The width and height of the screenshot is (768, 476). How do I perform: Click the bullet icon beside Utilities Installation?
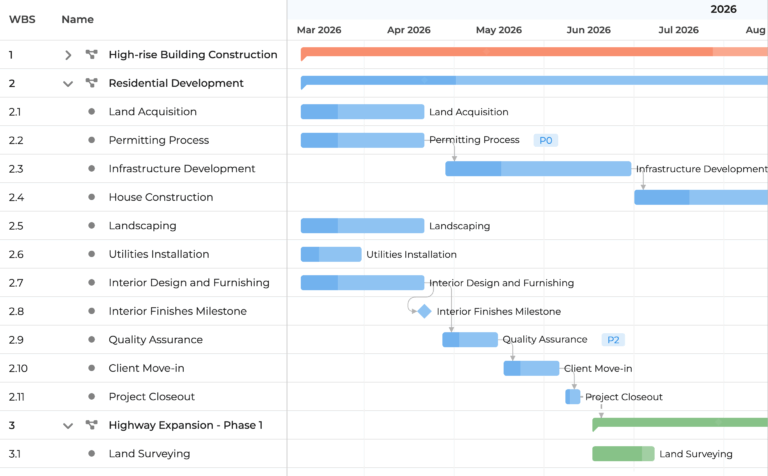92,255
